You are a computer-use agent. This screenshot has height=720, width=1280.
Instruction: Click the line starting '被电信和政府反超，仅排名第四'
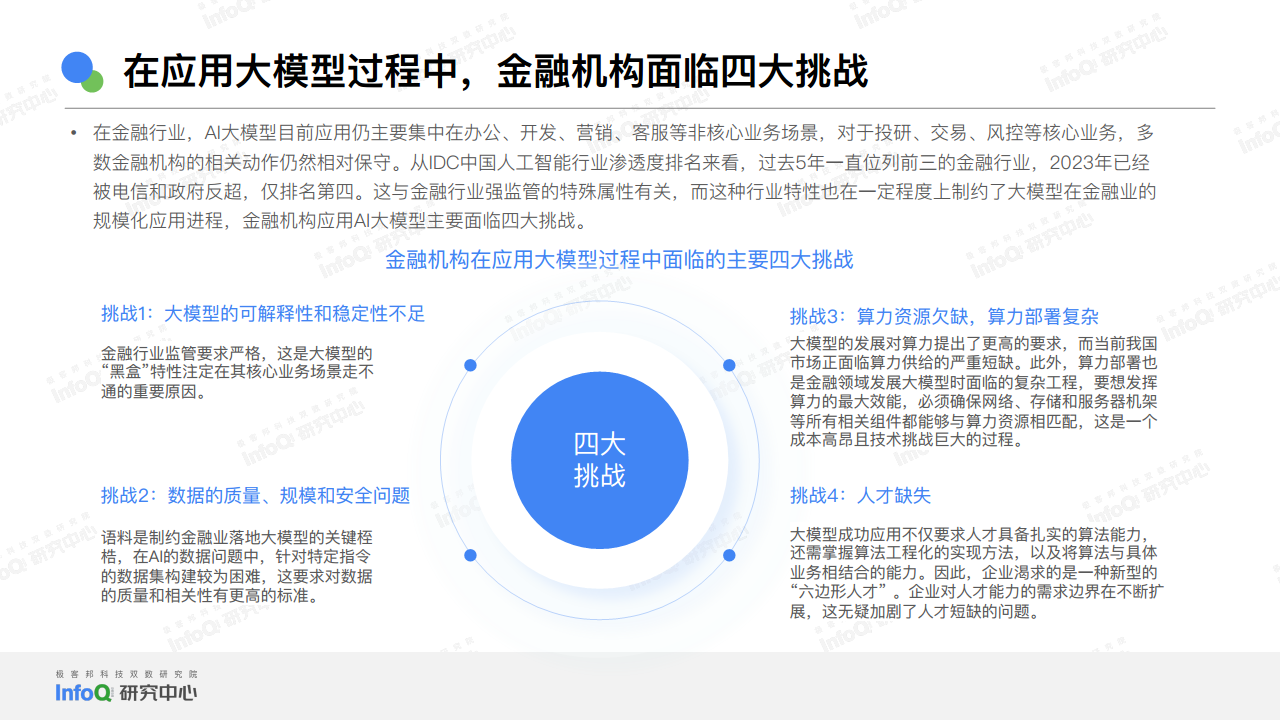coord(625,192)
